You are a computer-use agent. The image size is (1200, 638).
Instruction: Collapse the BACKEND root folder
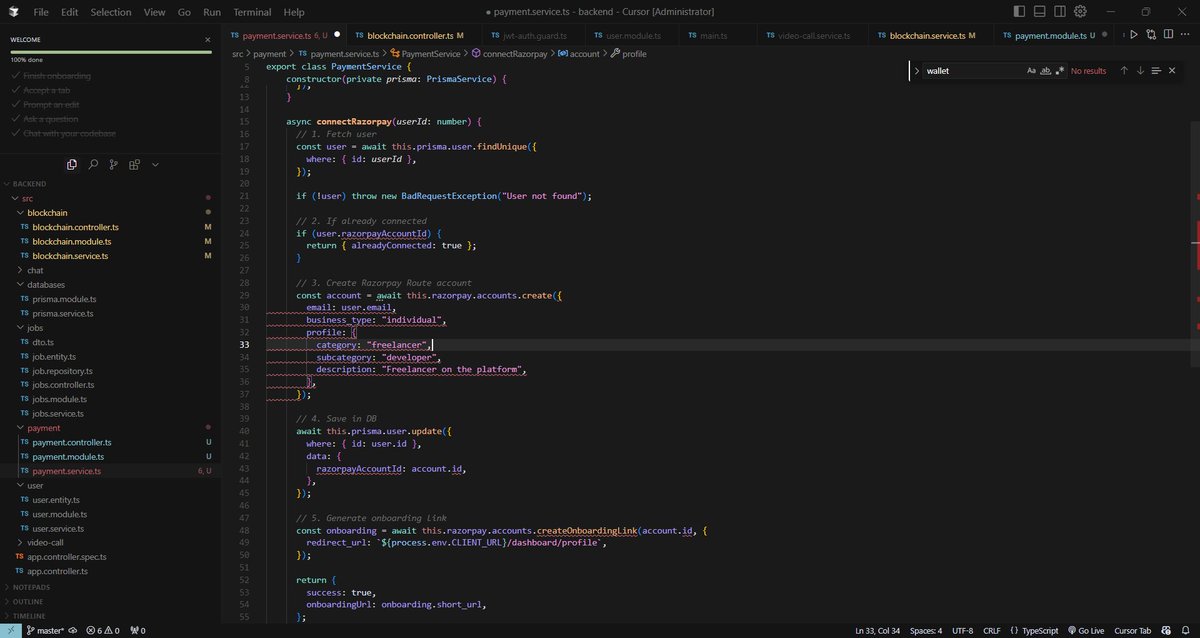pos(108,184)
